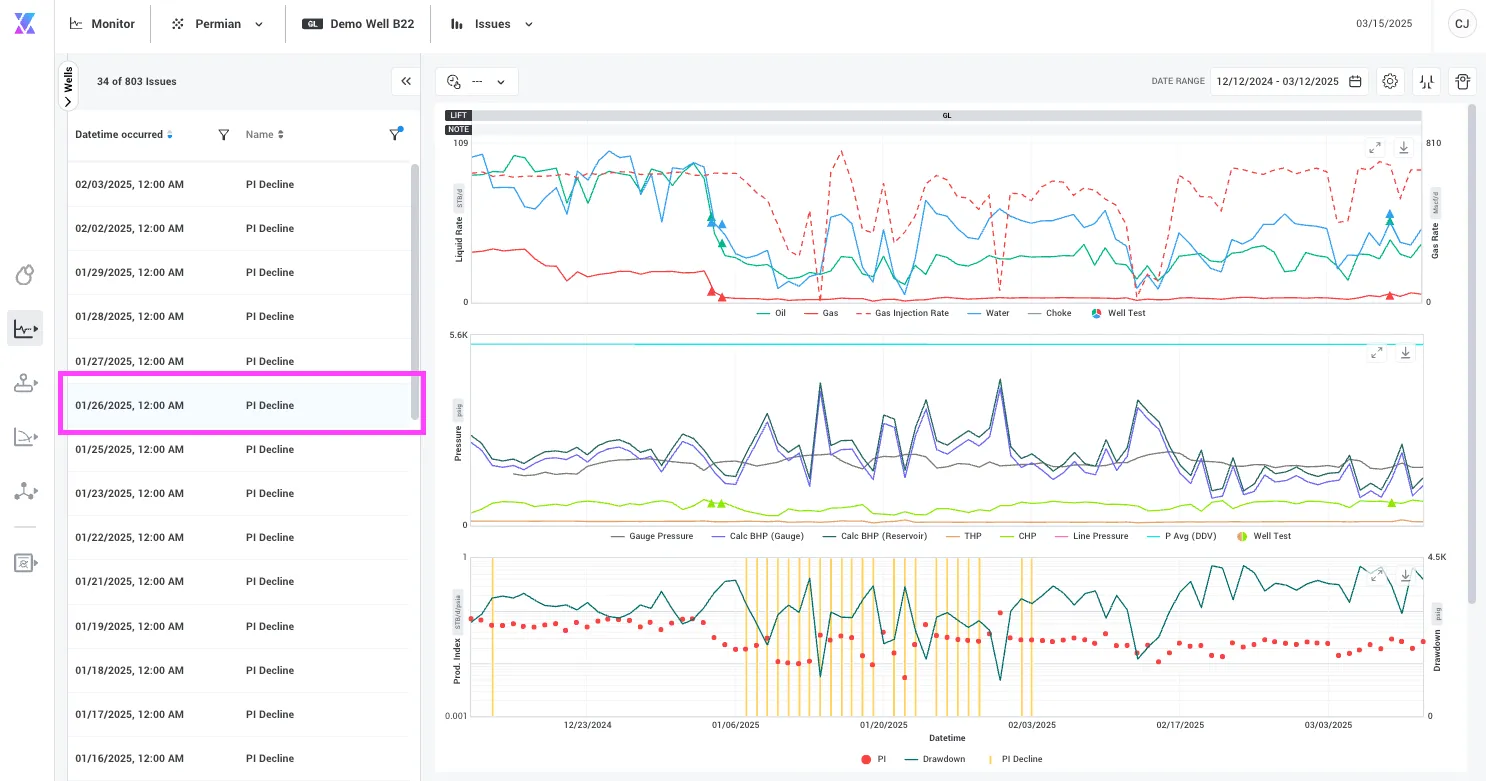Viewport: 1486px width, 781px height.
Task: Filter the Datetime occurred column
Action: click(224, 134)
